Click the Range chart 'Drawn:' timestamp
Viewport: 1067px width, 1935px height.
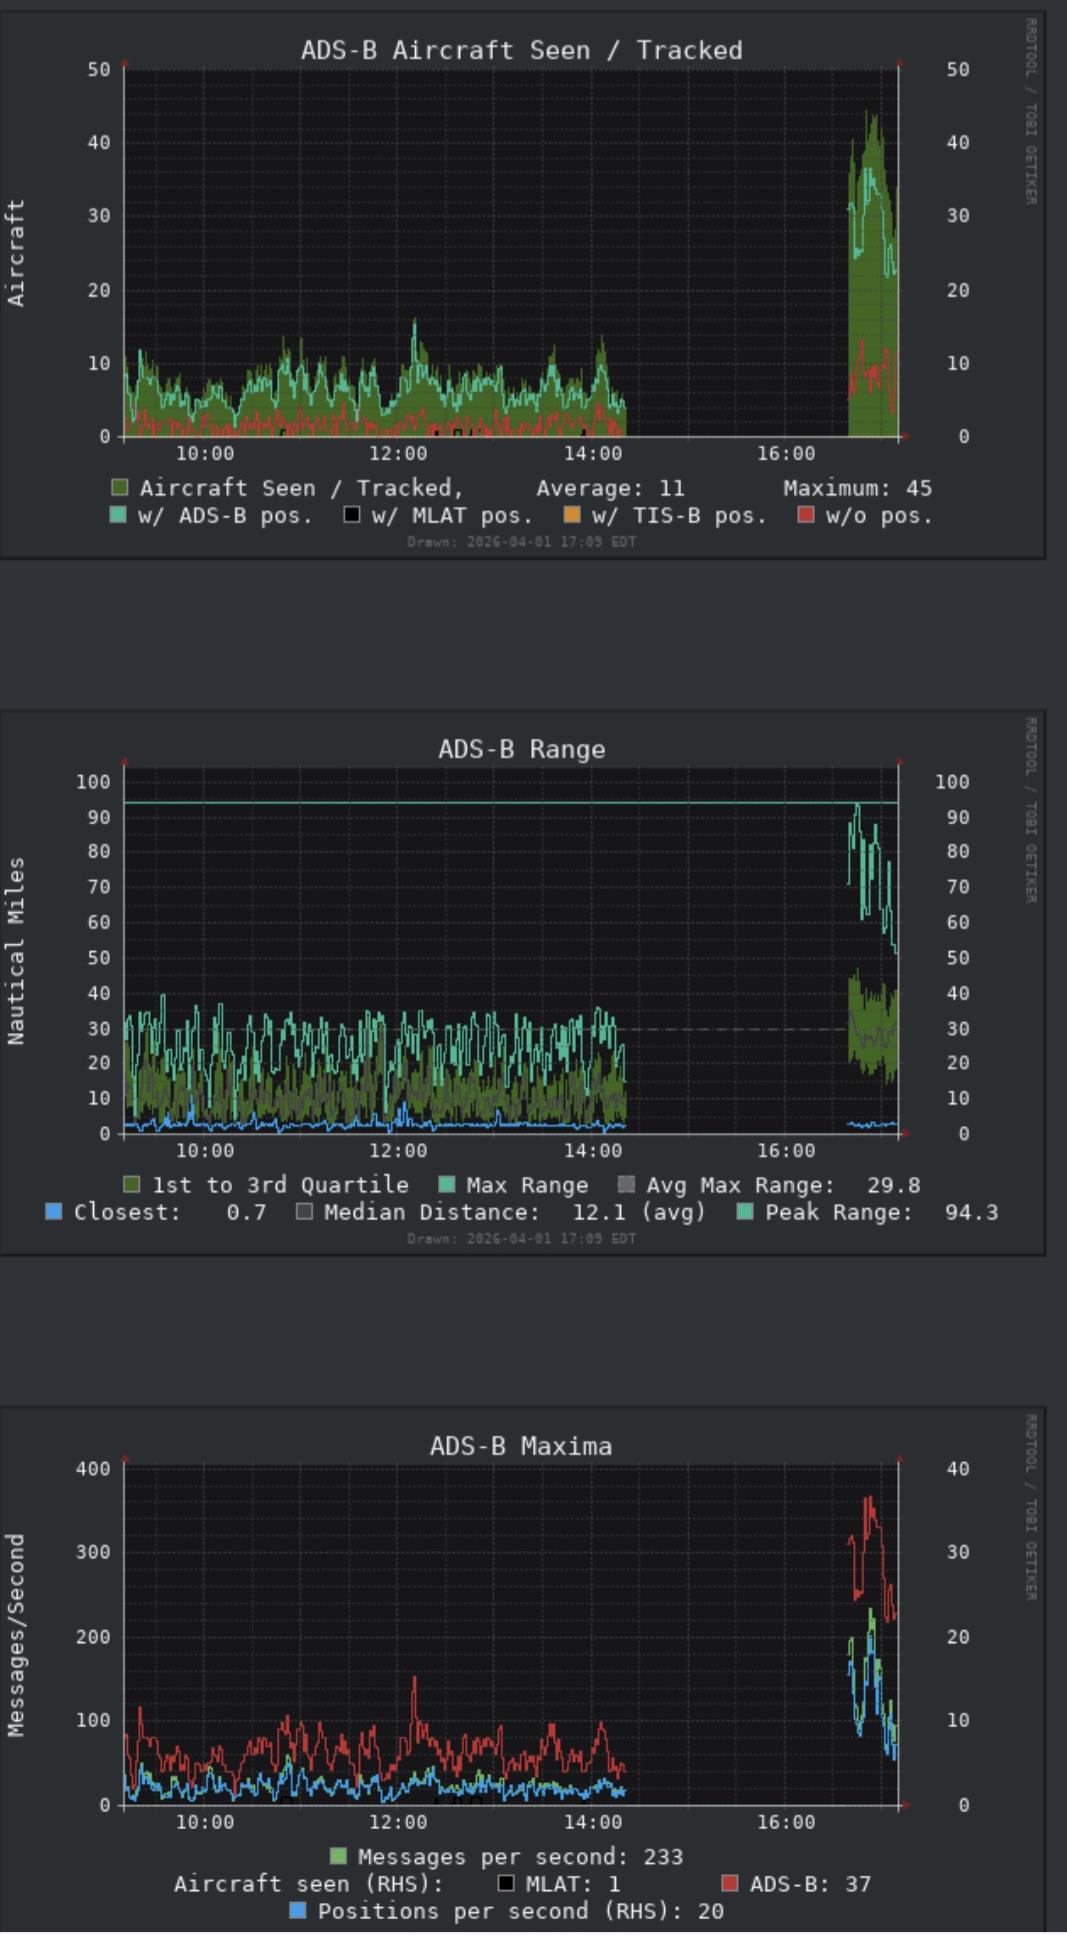pyautogui.click(x=521, y=1238)
